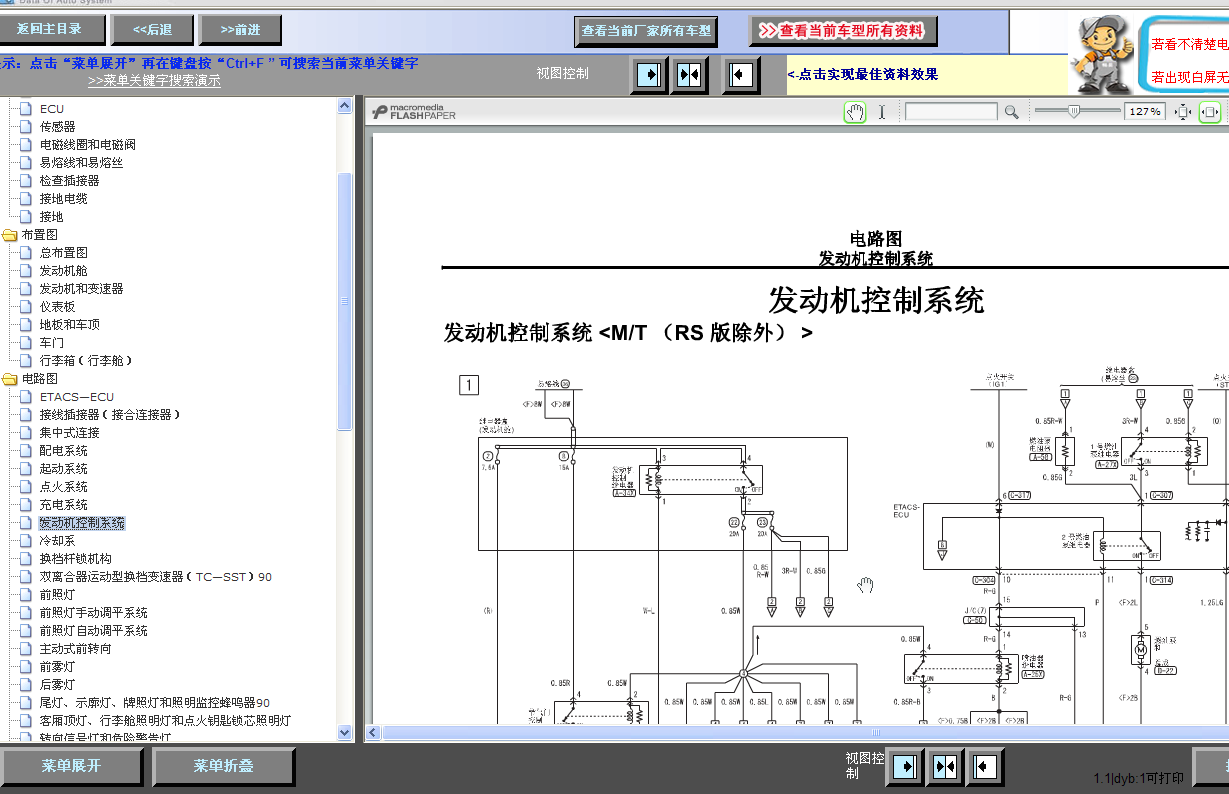1229x794 pixels.
Task: Click the folder icon beside 布置图
Action: [x=10, y=235]
